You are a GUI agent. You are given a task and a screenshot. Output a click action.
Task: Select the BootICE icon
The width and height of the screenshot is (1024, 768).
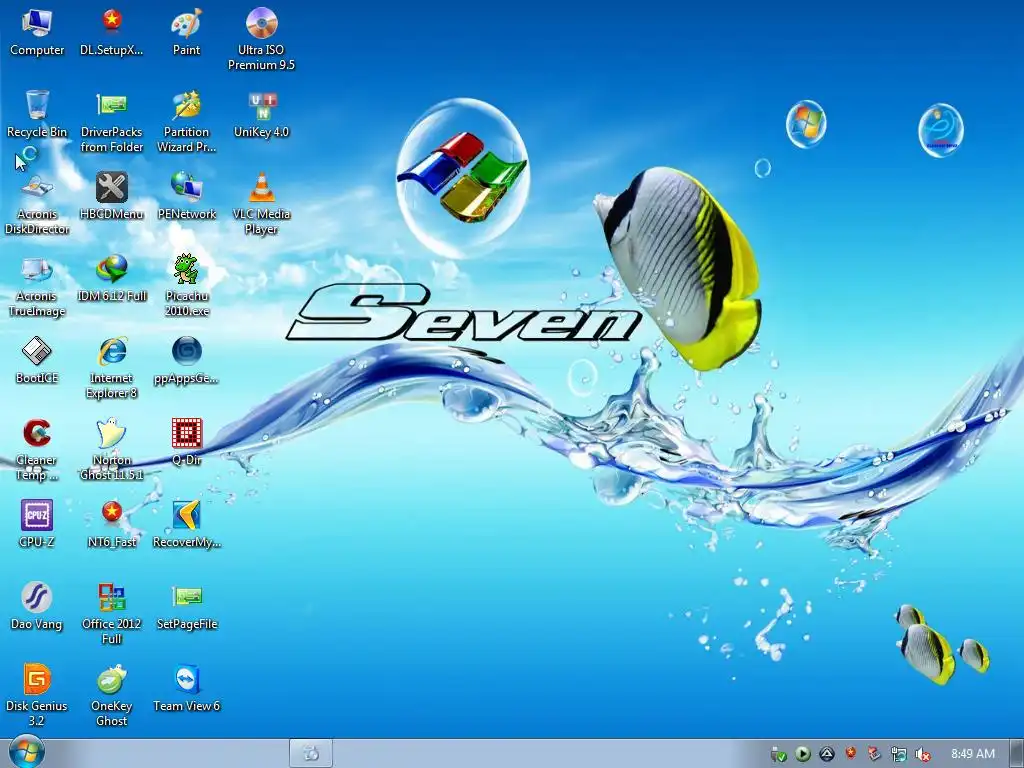[x=37, y=360]
